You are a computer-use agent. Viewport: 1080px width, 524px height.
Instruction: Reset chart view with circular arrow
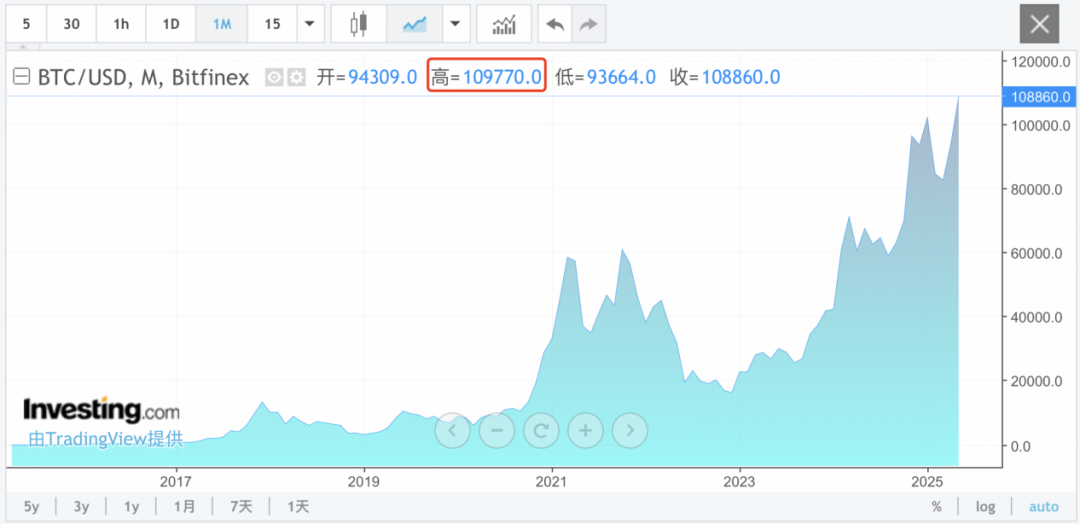541,431
